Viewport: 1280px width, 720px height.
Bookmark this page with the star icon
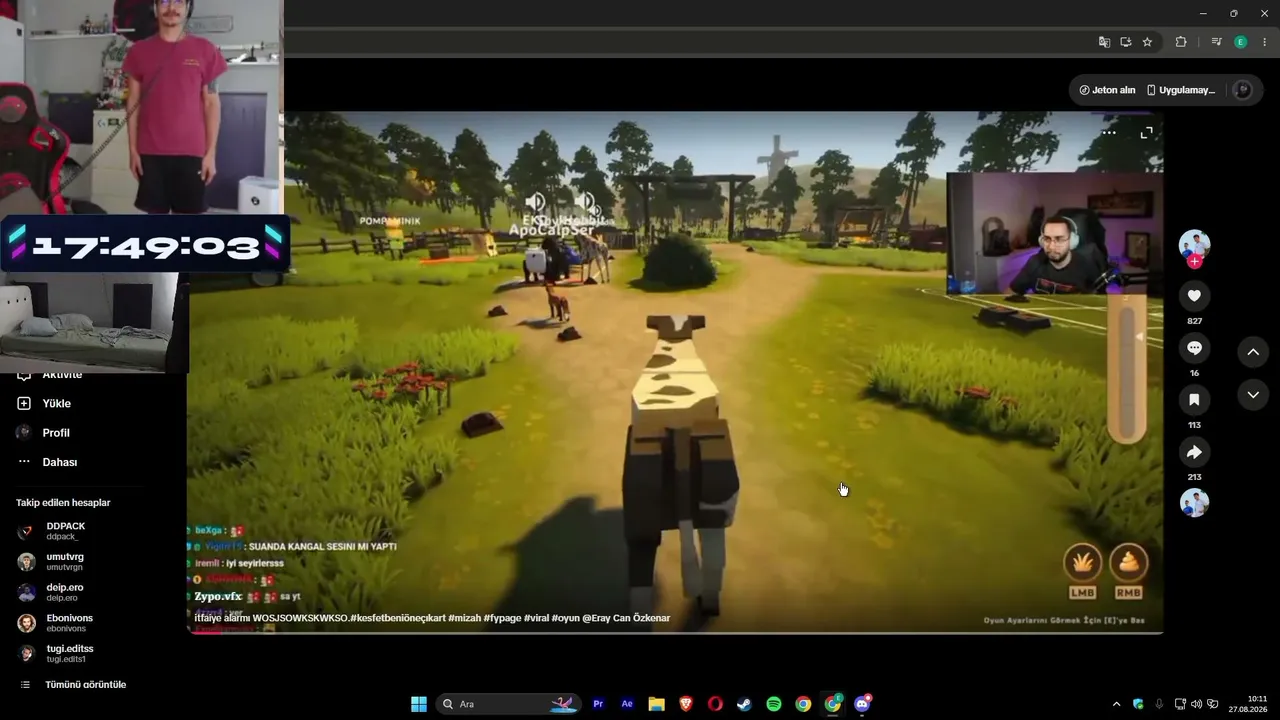pyautogui.click(x=1147, y=42)
